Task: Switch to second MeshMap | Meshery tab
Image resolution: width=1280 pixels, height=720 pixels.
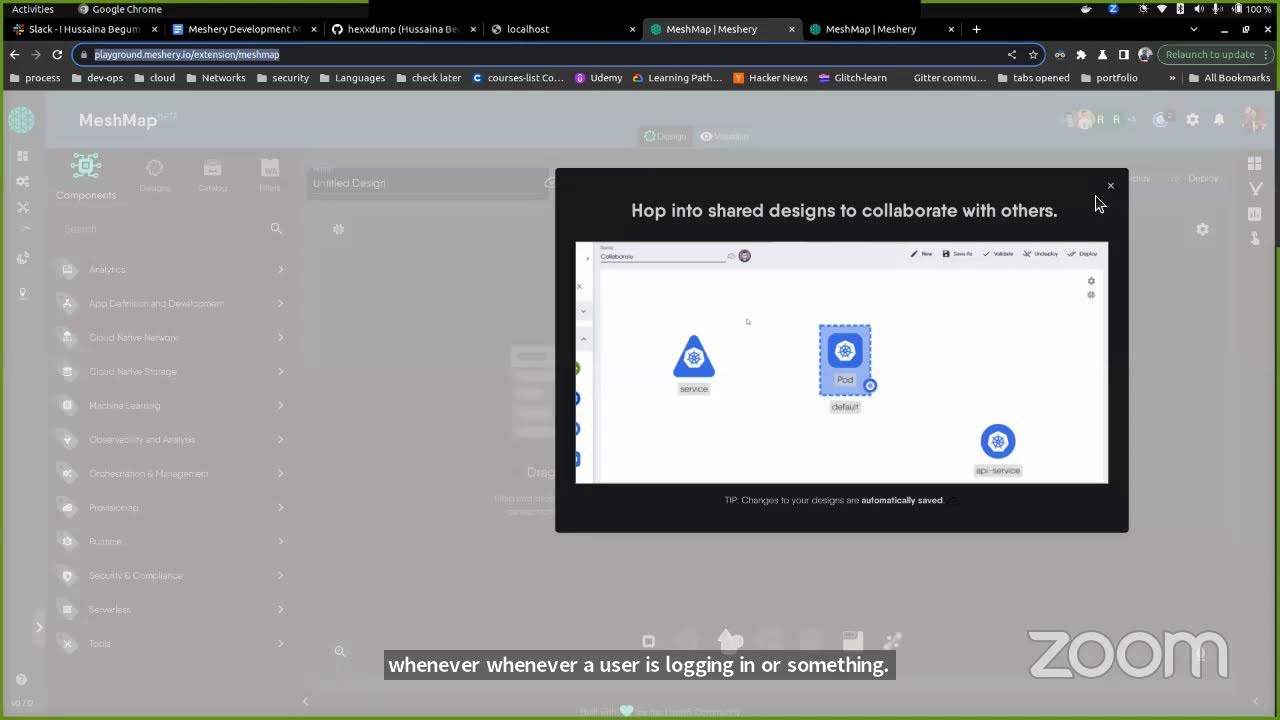Action: tap(880, 29)
